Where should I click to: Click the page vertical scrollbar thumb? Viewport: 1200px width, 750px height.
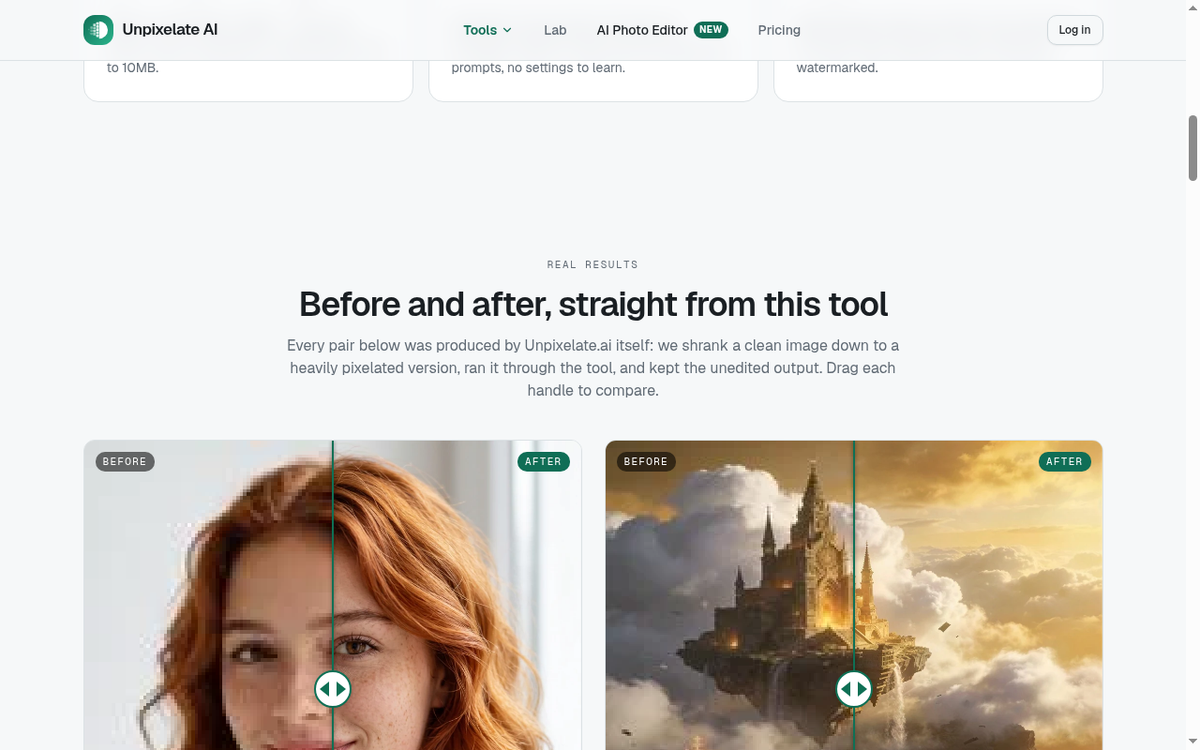click(x=1192, y=148)
